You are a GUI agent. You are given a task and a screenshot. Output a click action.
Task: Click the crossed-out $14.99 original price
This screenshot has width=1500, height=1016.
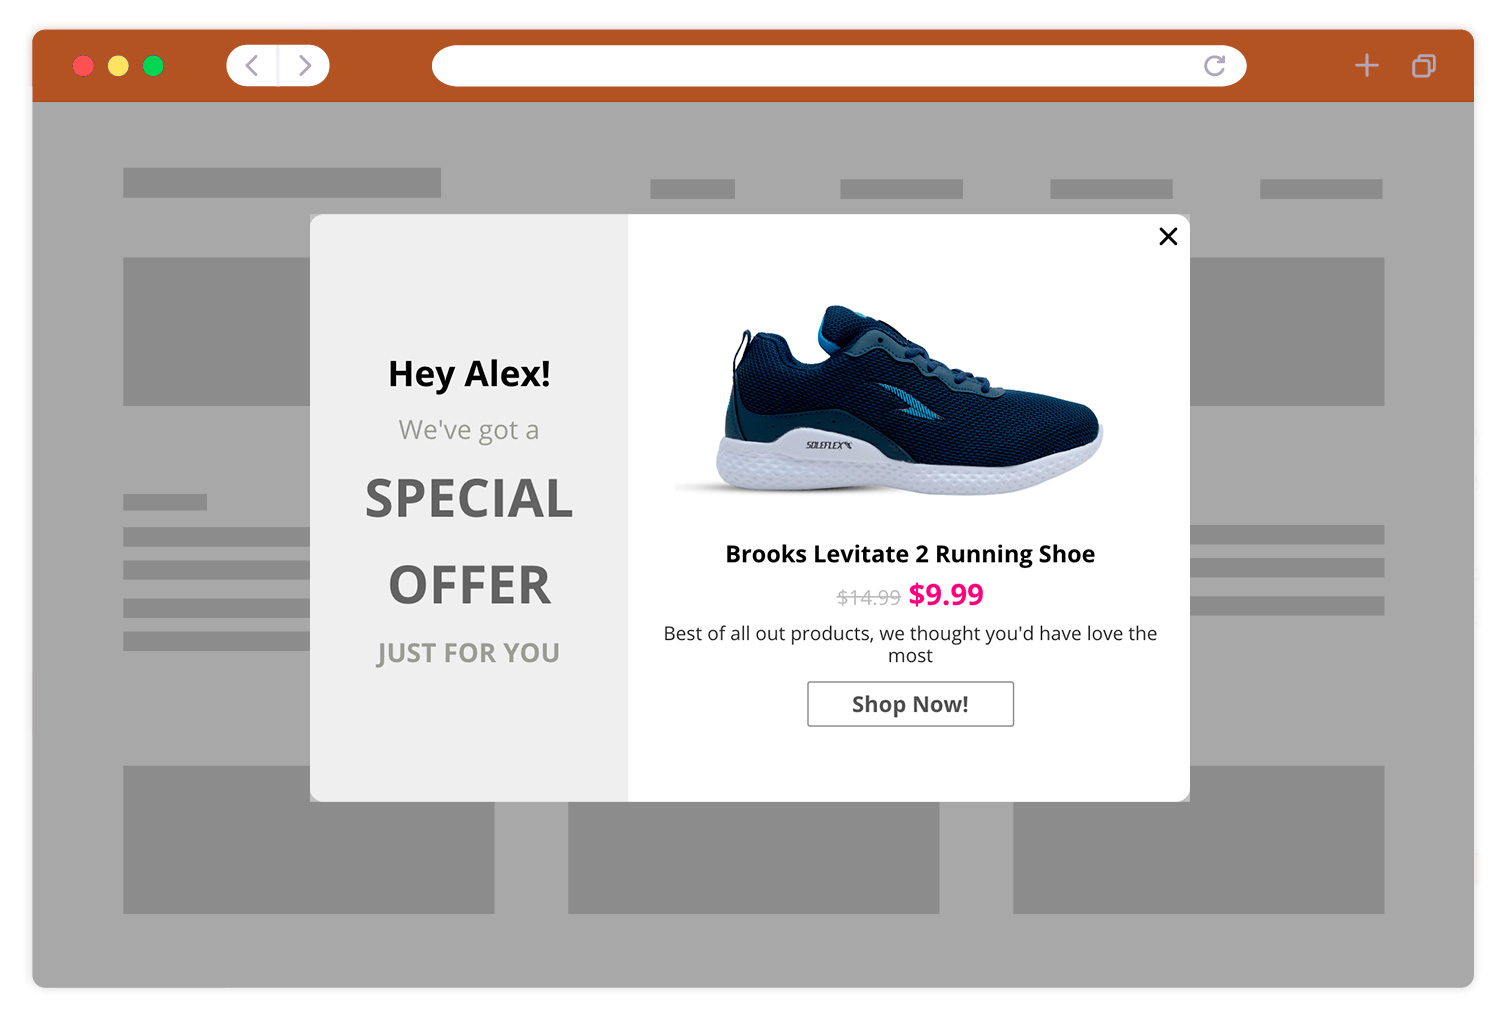pyautogui.click(x=869, y=597)
